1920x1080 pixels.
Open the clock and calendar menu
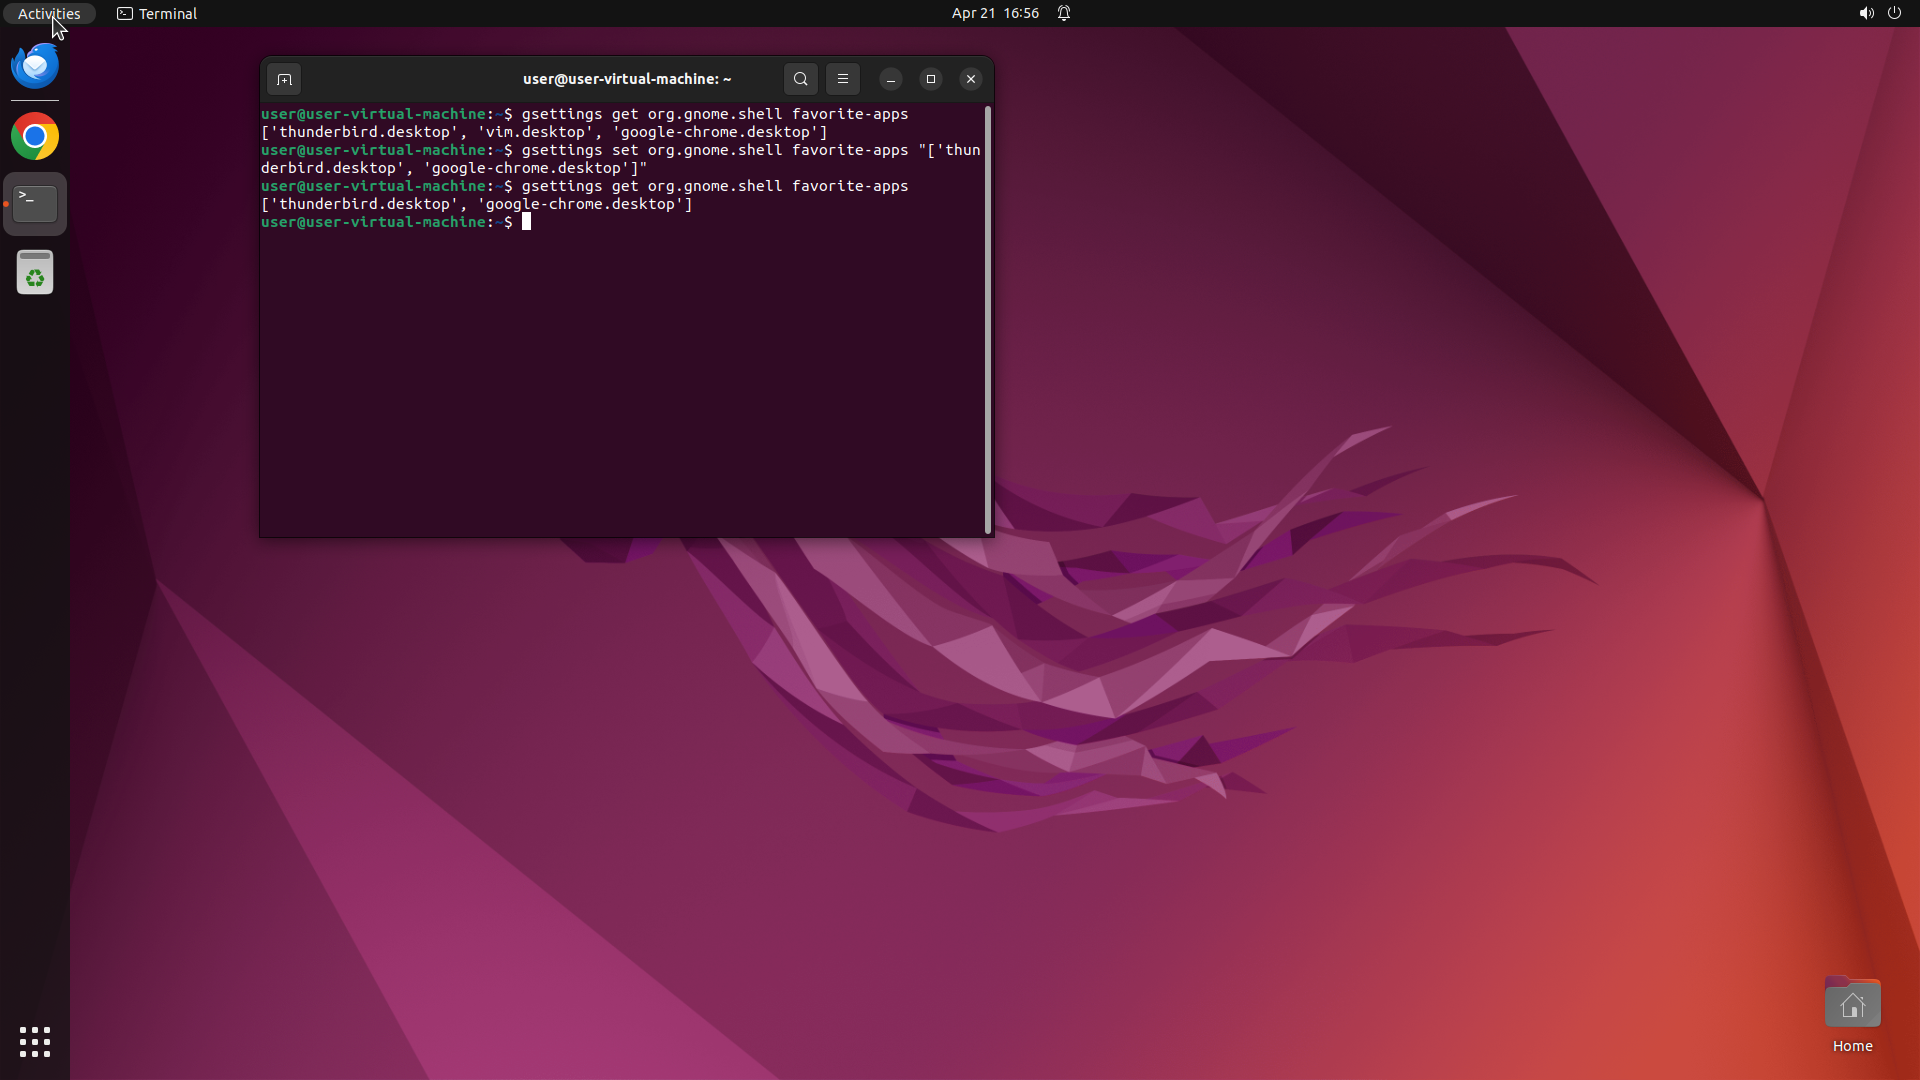[x=994, y=14]
